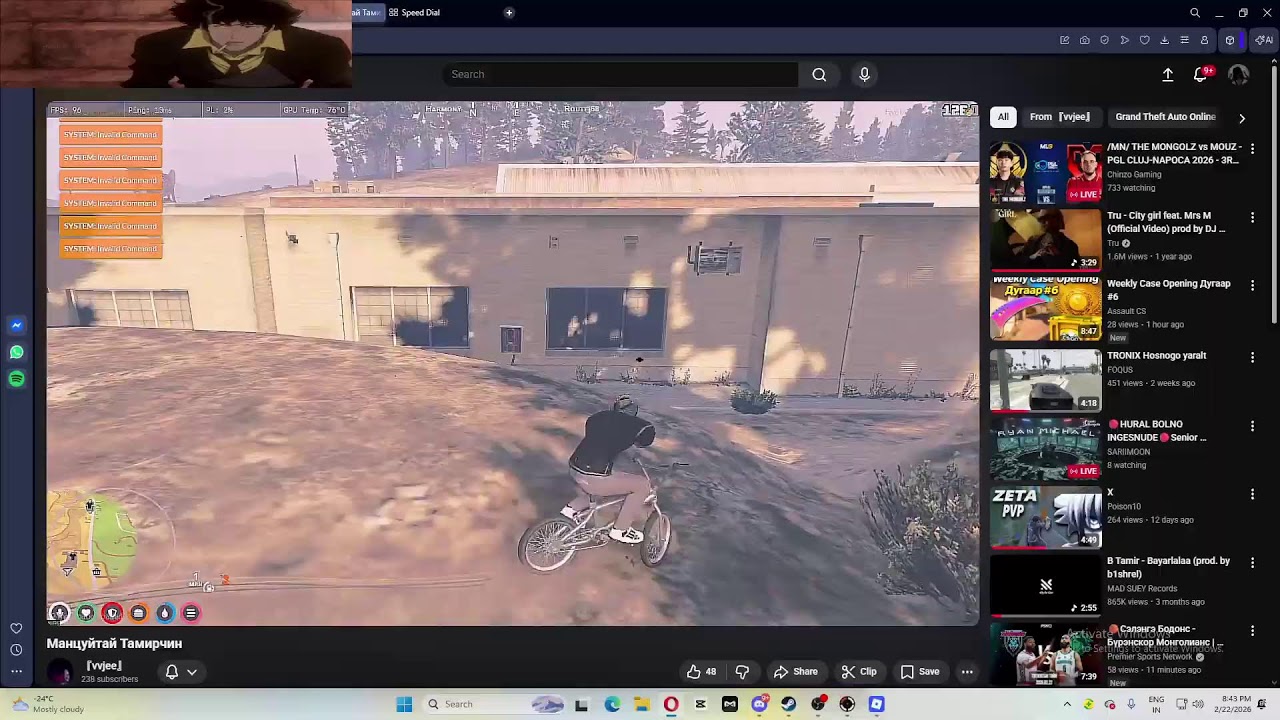Viewport: 1280px width, 720px height.
Task: Select Grand Theft Auto Online filter chip
Action: point(1165,117)
